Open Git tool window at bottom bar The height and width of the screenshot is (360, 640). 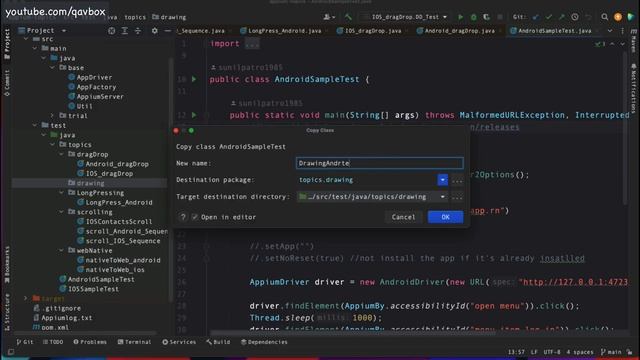[24, 342]
